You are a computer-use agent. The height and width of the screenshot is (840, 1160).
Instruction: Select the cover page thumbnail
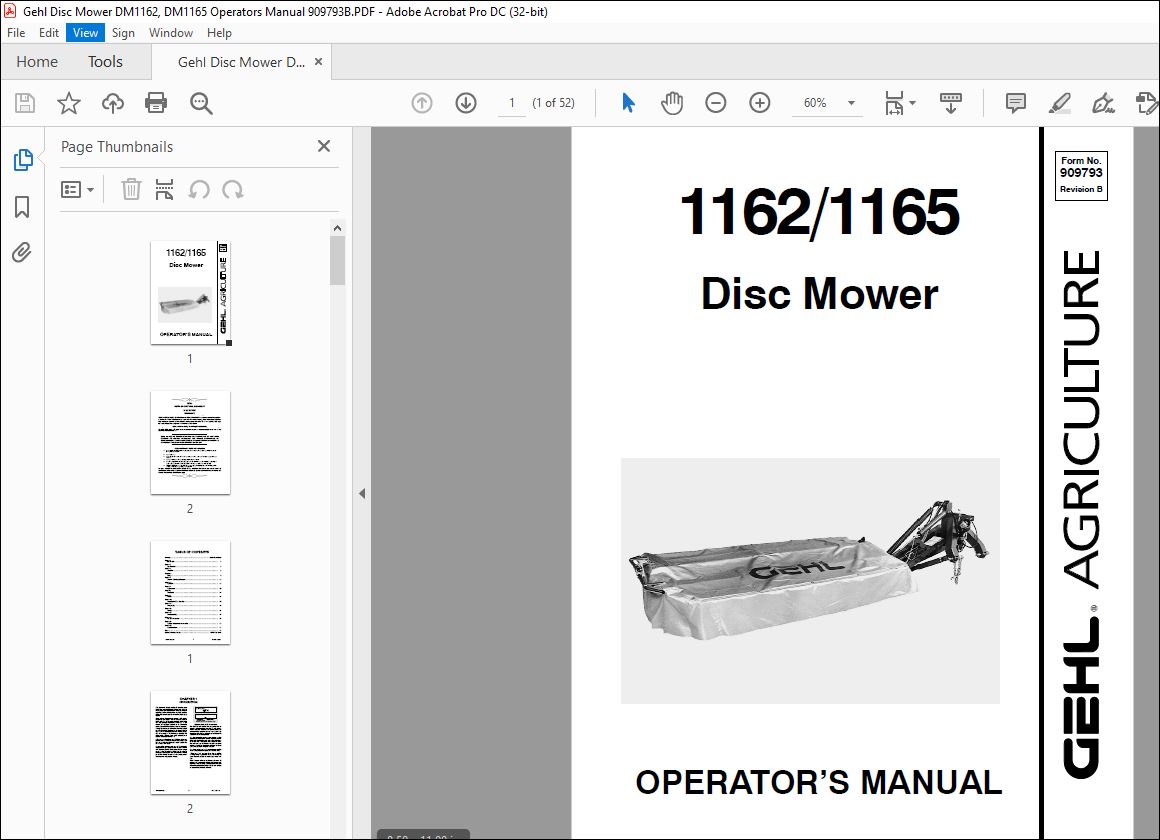(x=191, y=292)
